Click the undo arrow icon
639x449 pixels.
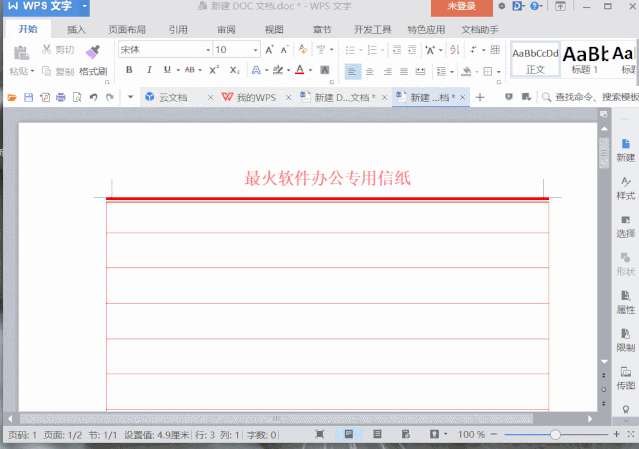click(93, 97)
